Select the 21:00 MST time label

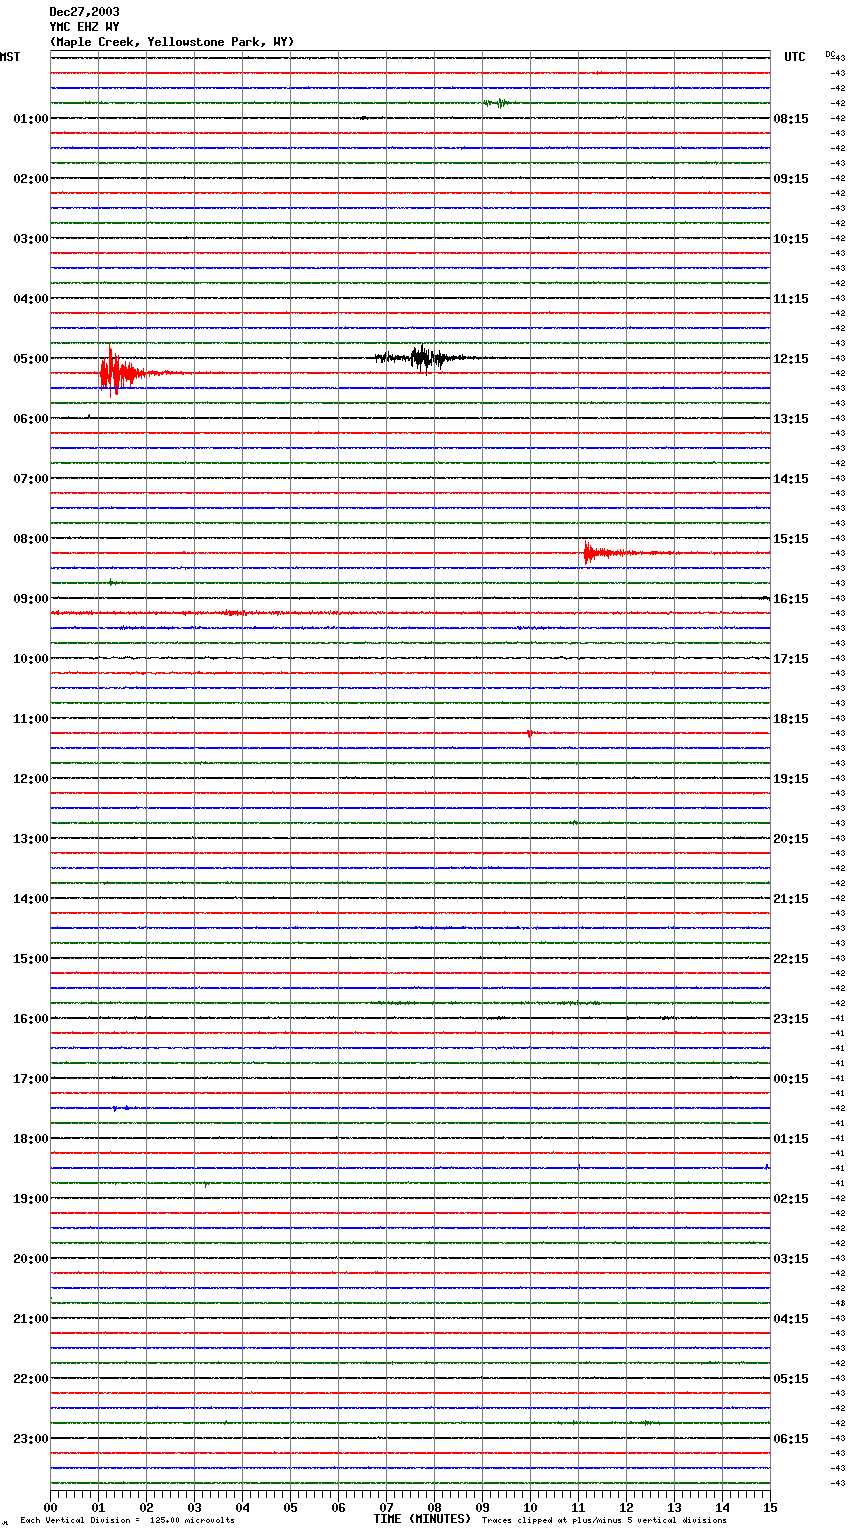(31, 1319)
